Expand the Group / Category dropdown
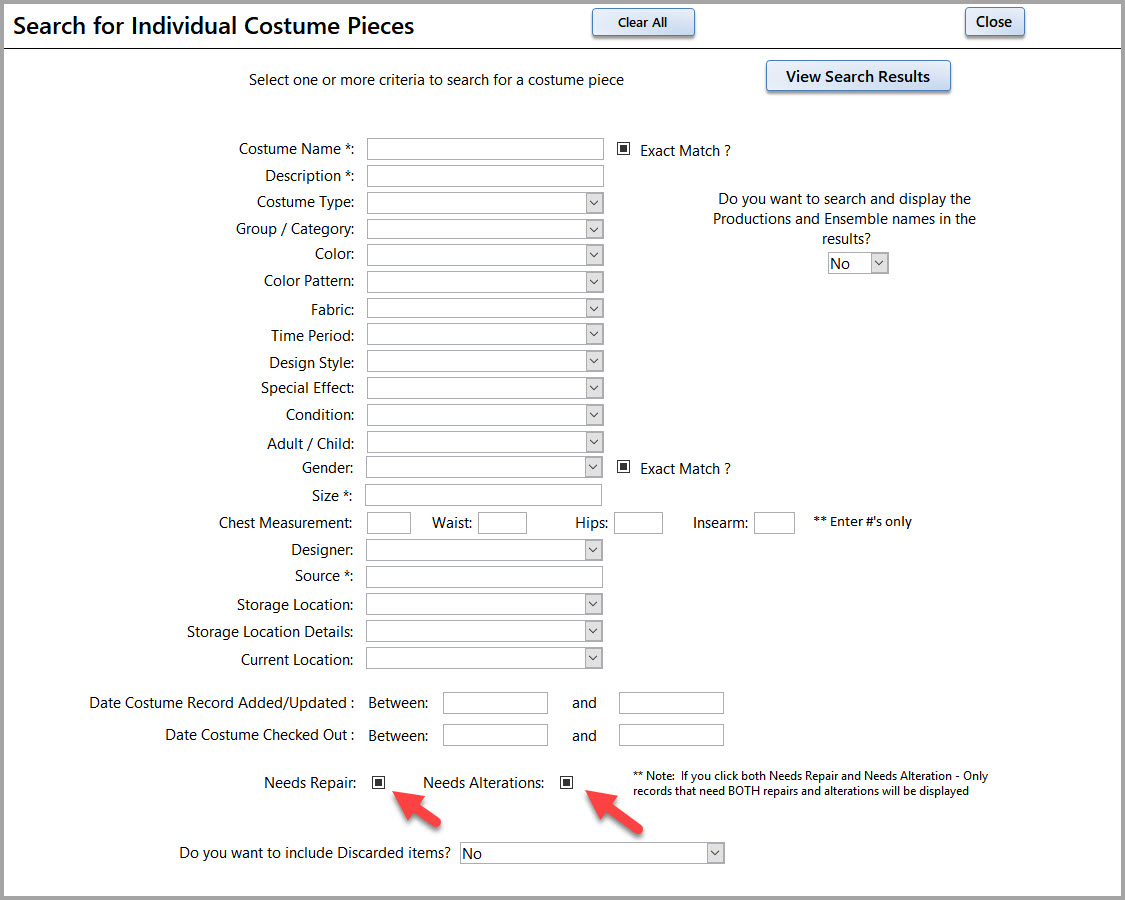Viewport: 1125px width, 900px height. [x=594, y=229]
